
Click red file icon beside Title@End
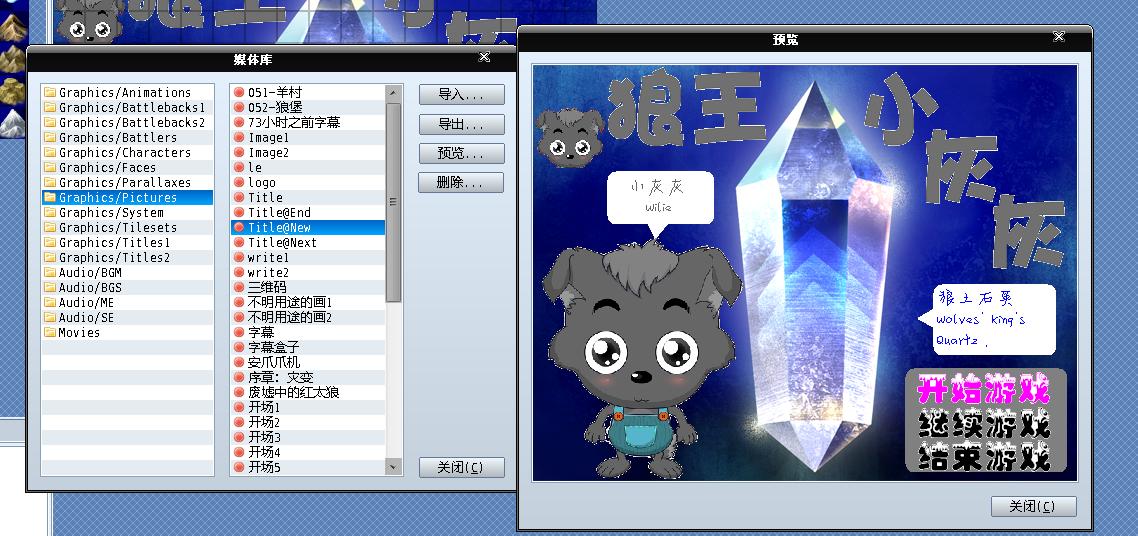pos(239,213)
